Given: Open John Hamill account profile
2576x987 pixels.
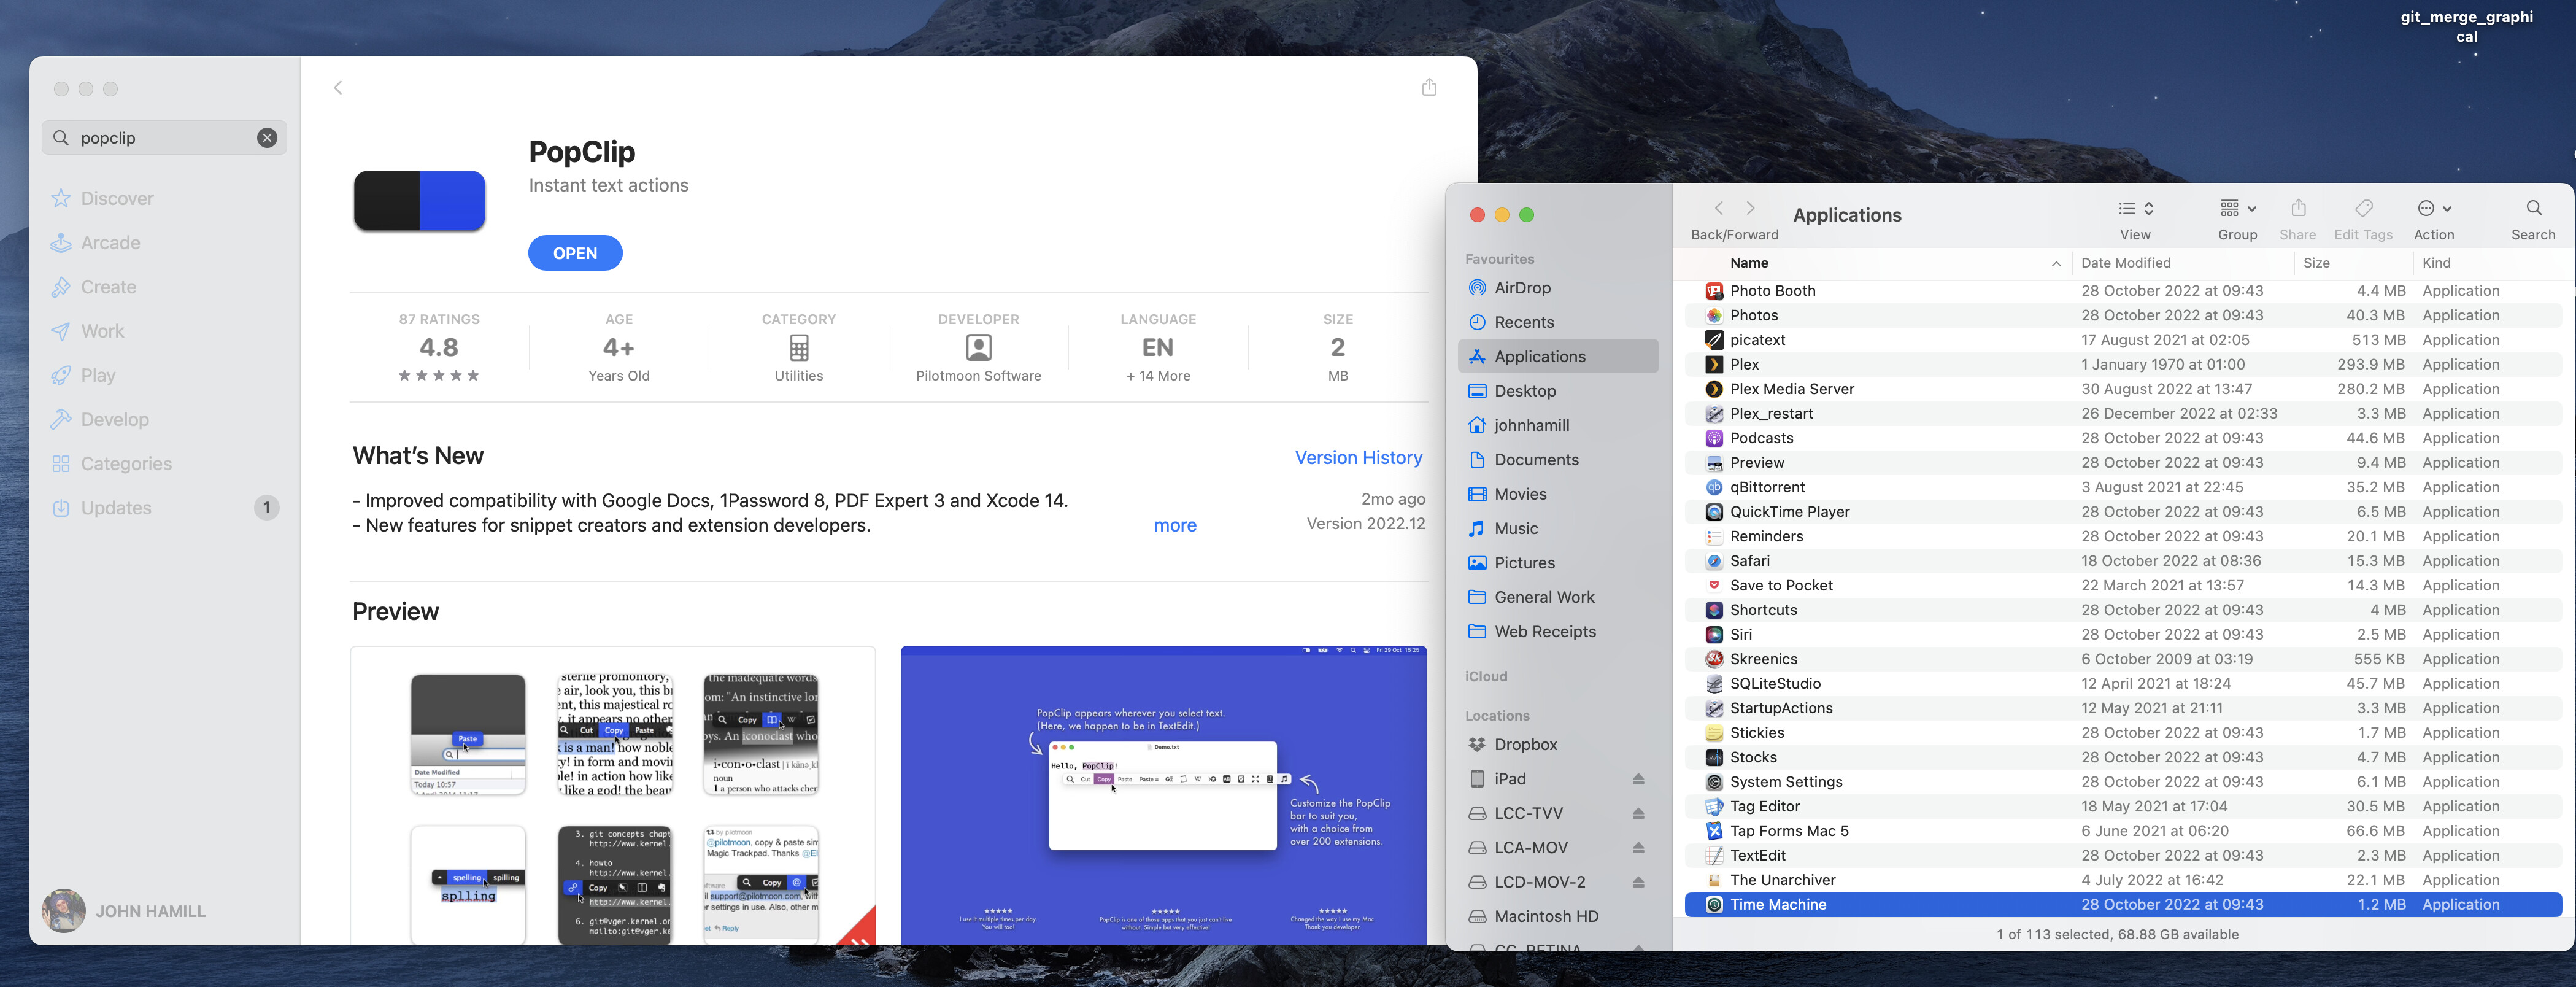Looking at the screenshot, I should click(124, 911).
